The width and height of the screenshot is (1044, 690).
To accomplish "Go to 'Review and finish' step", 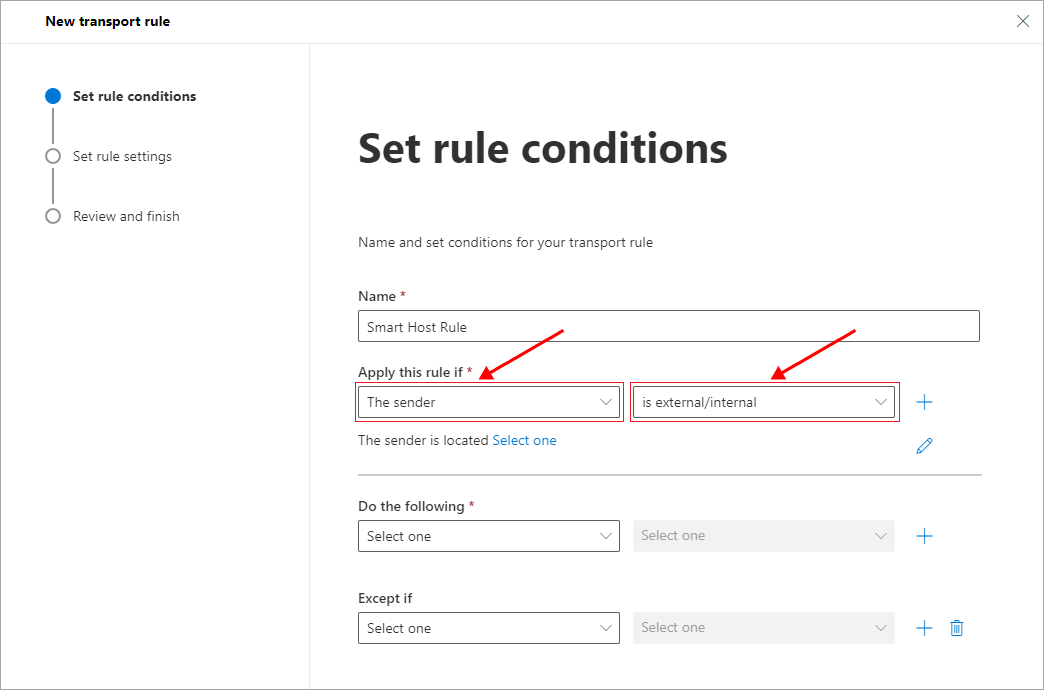I will click(x=126, y=217).
